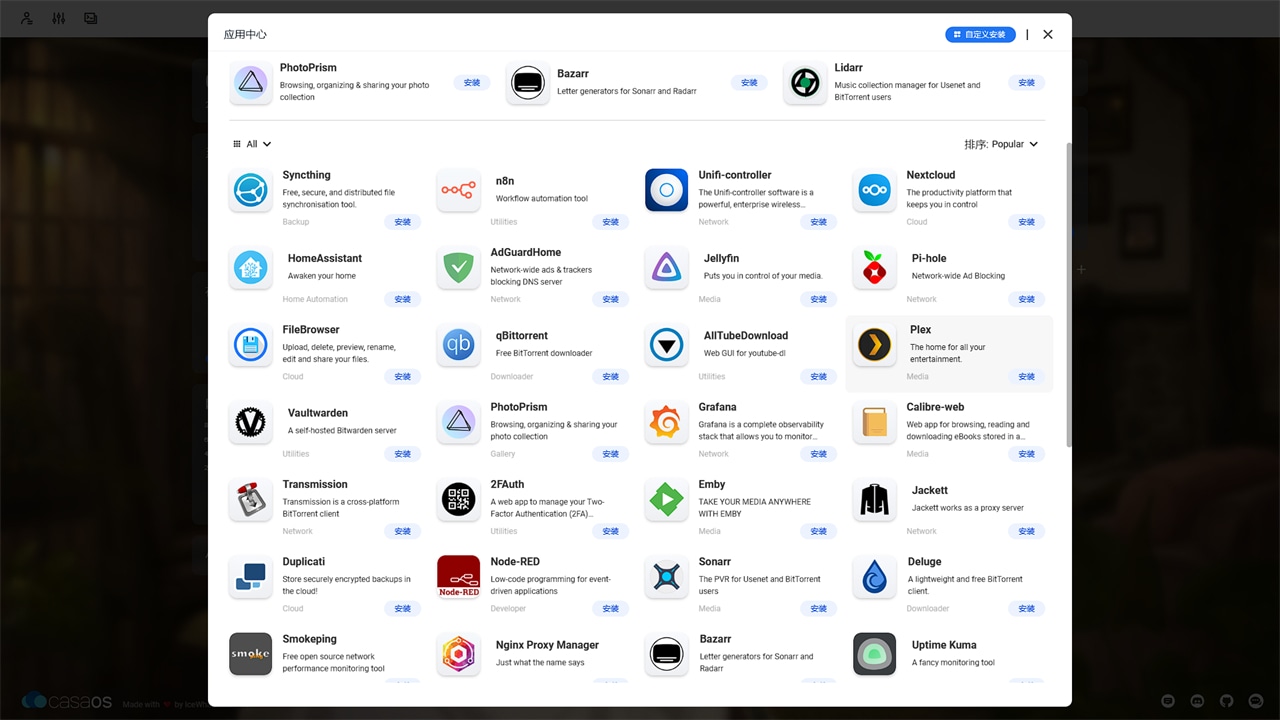Click the Backup label under Syncthing

click(x=296, y=222)
